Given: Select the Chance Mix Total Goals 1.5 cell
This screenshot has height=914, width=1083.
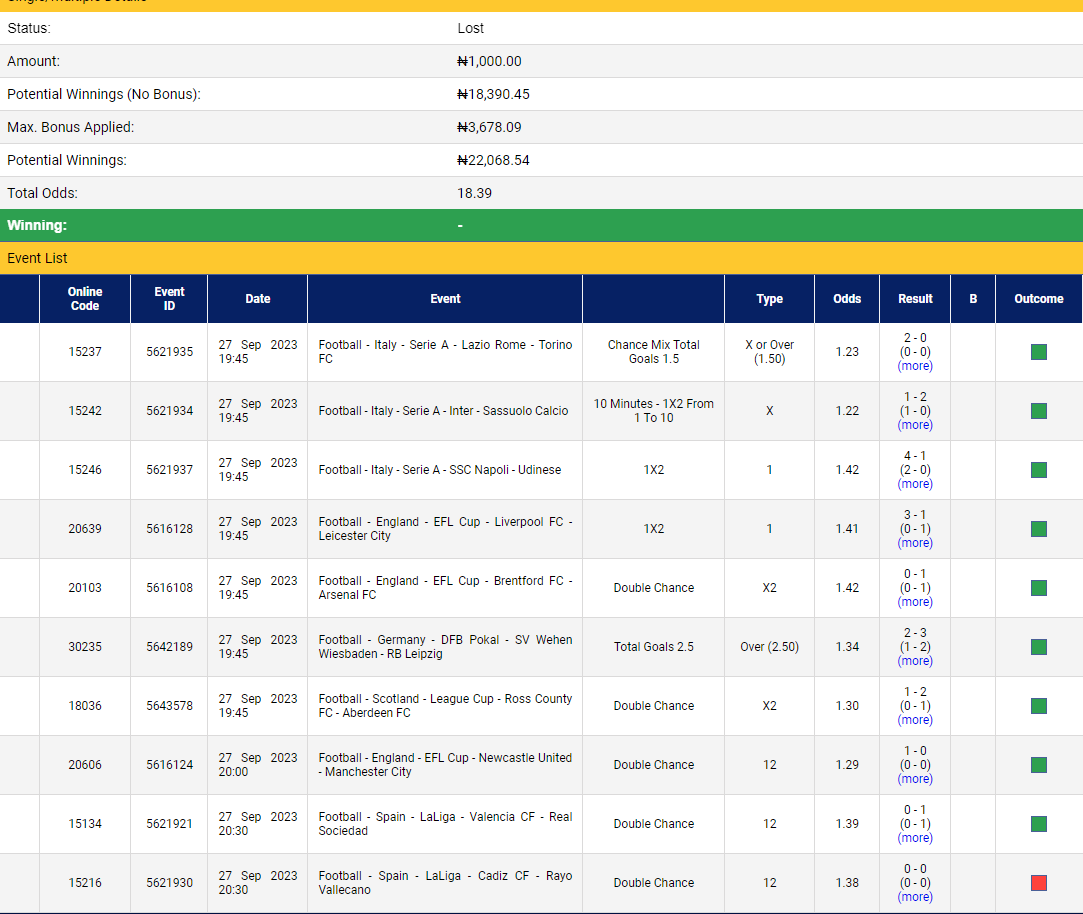Looking at the screenshot, I should pos(653,352).
